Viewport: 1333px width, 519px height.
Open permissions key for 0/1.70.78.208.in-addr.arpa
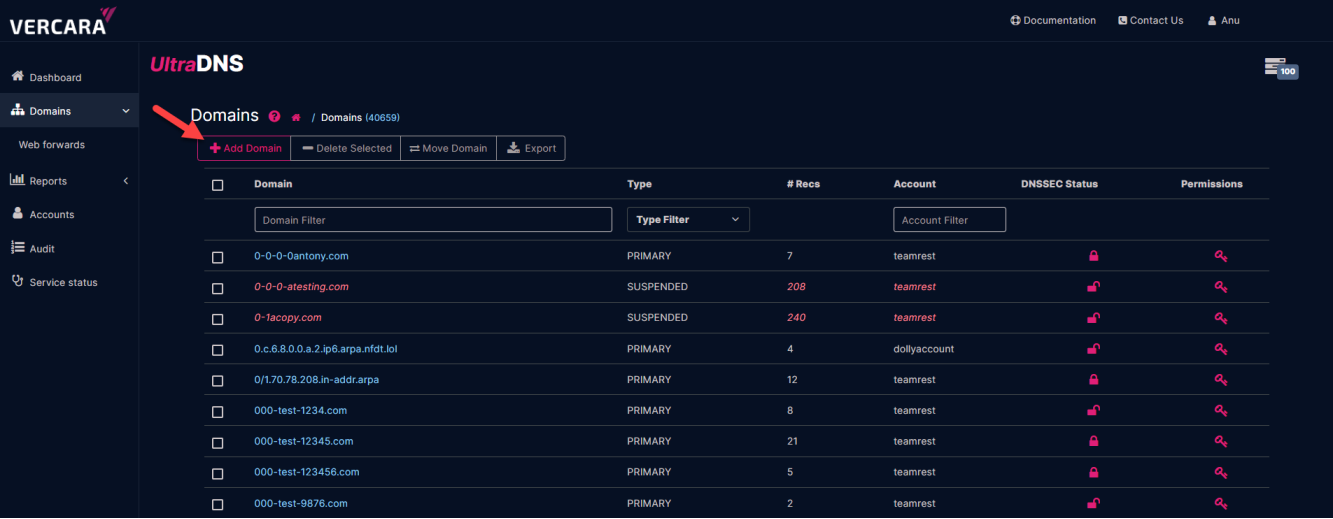(1221, 380)
